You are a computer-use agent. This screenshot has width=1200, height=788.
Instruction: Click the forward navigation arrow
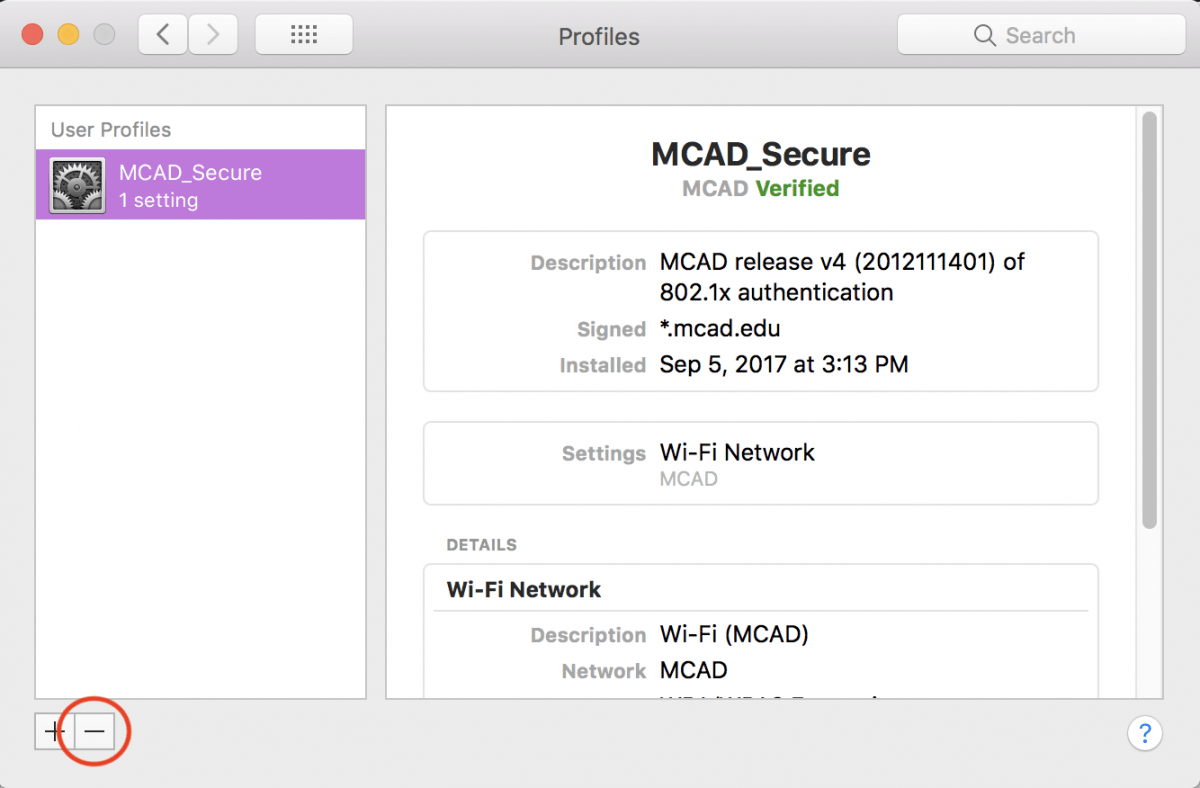coord(211,33)
